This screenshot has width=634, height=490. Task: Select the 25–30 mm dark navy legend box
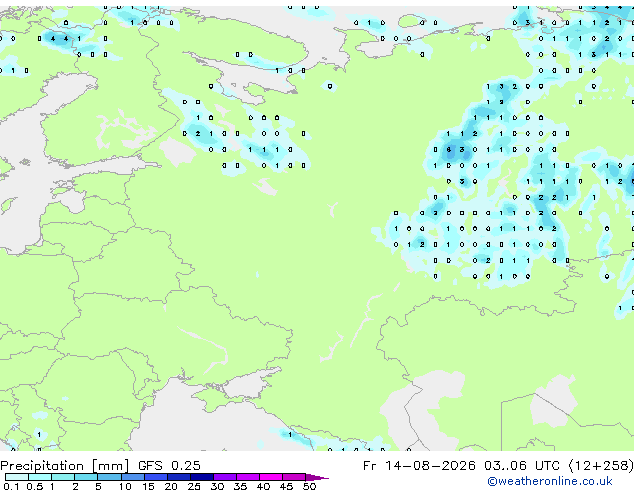[202, 477]
